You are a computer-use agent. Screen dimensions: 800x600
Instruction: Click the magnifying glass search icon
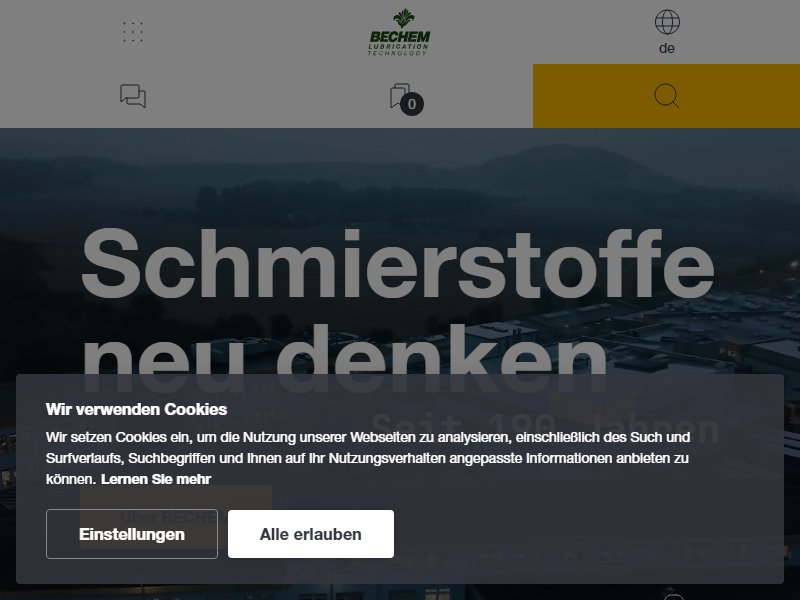coord(666,96)
